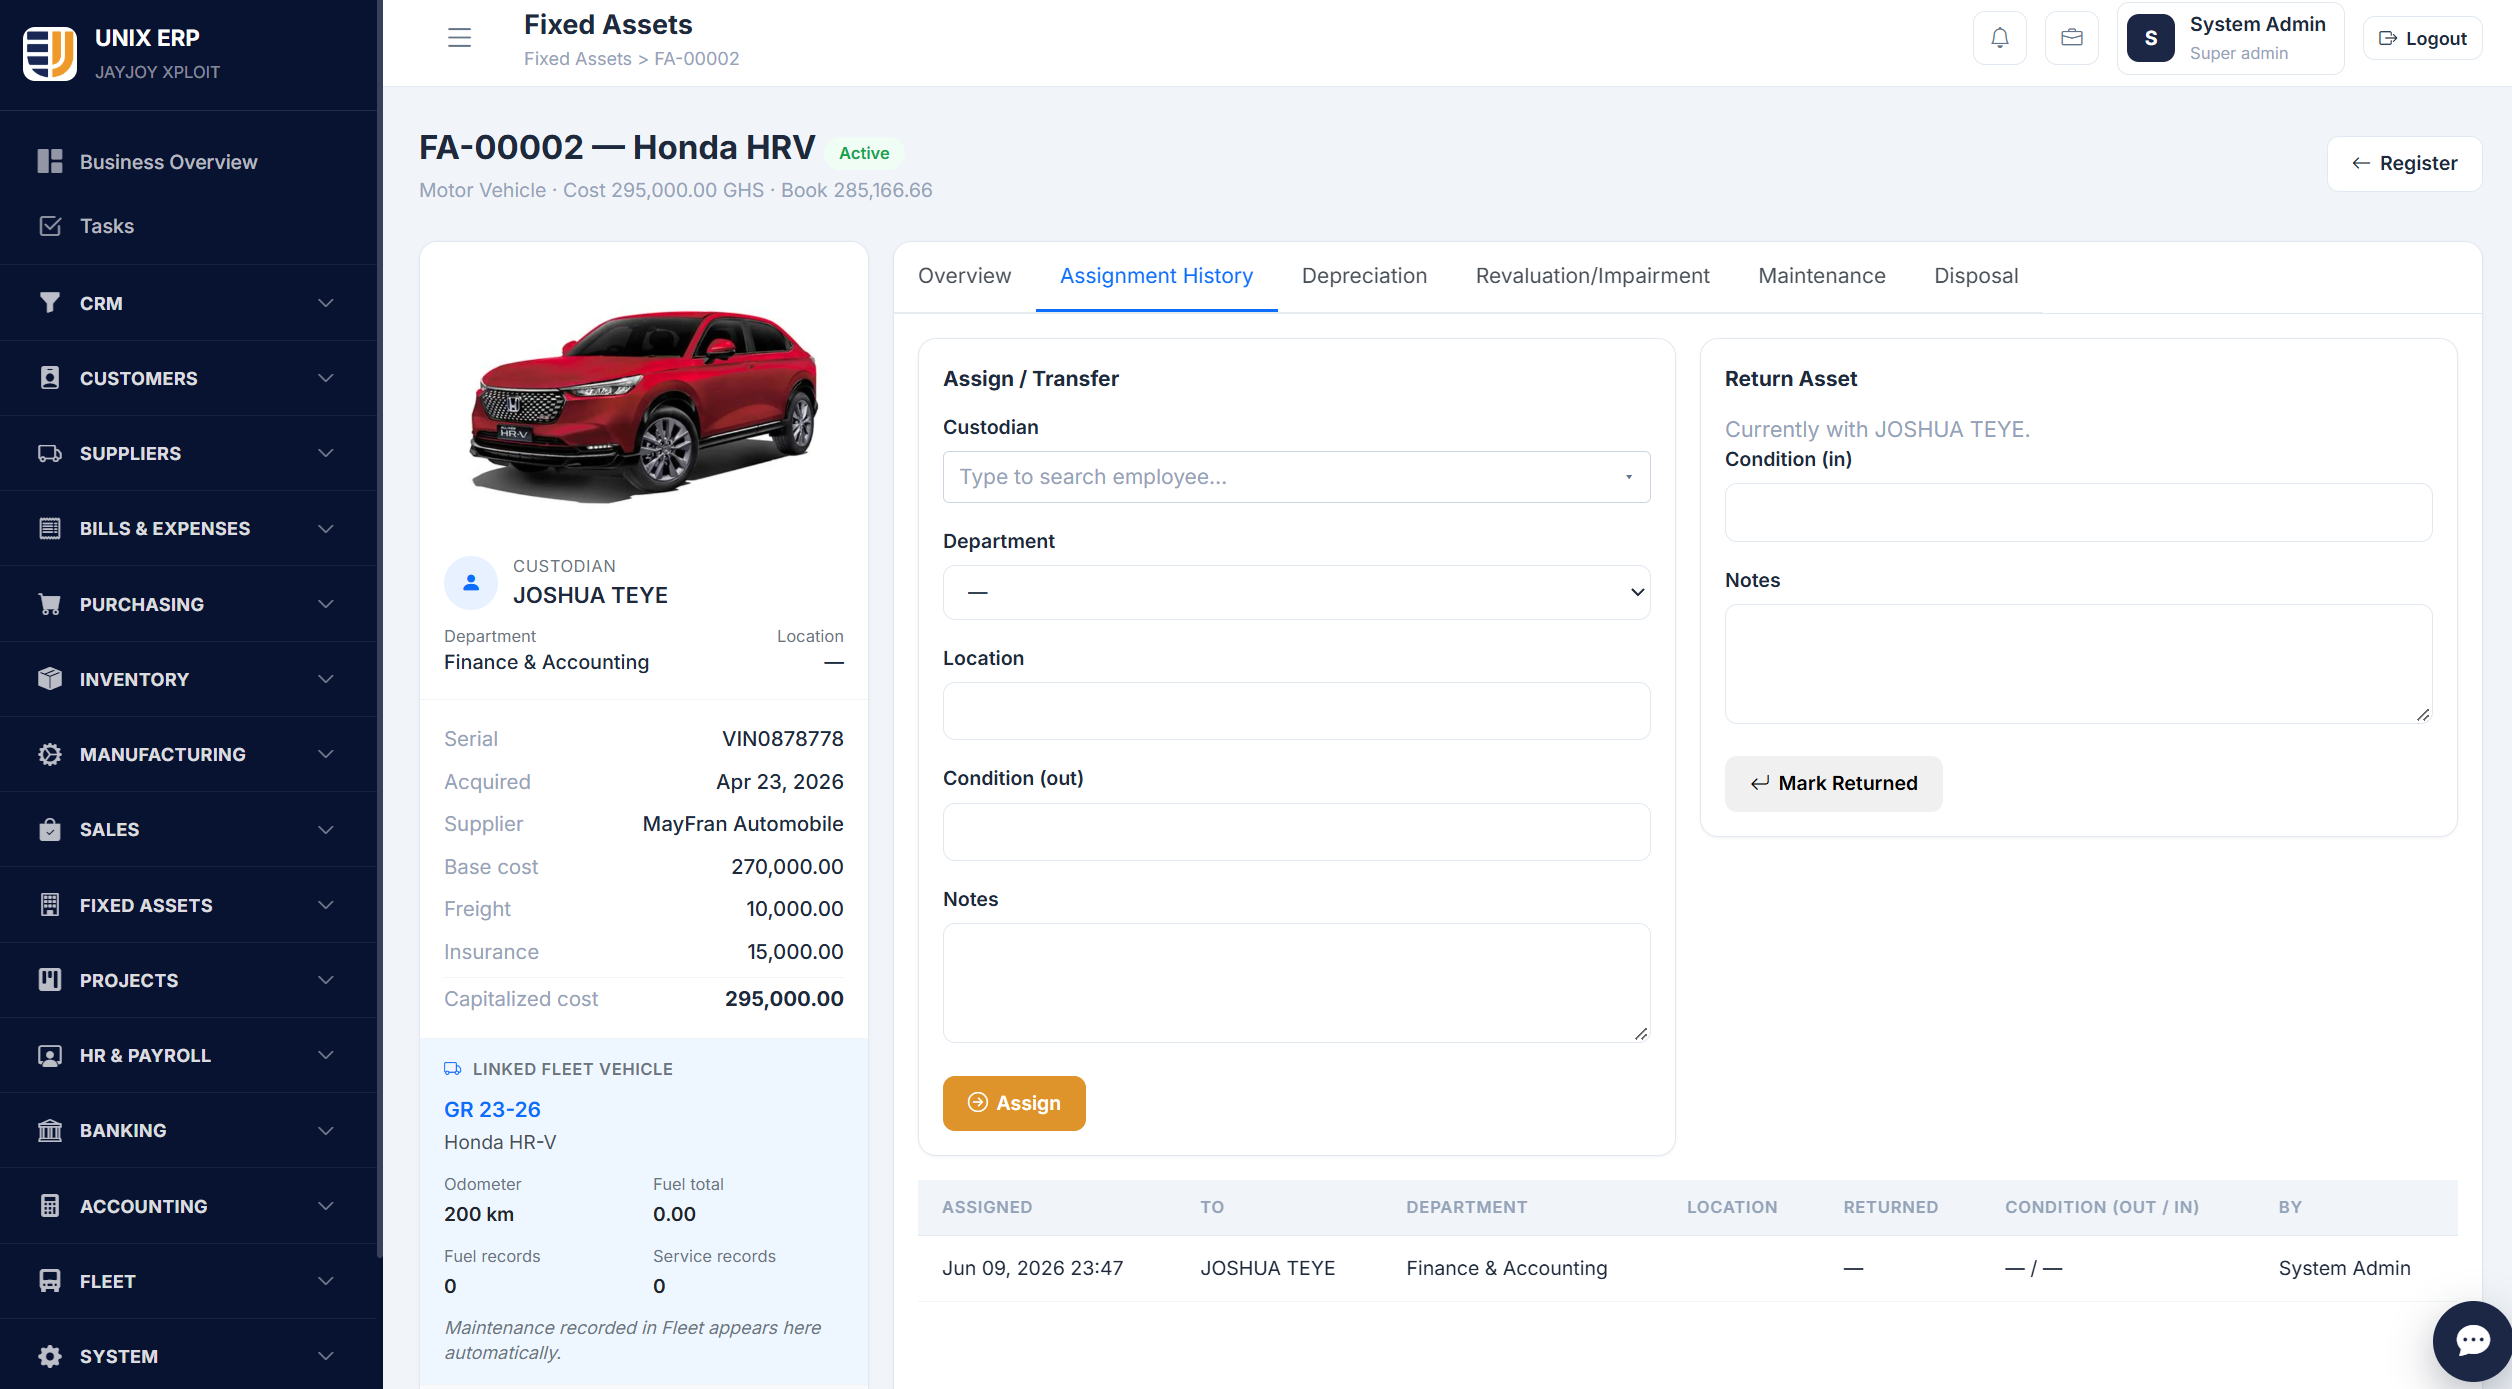
Task: Expand the CUSTOMERS menu chevron
Action: tap(325, 378)
